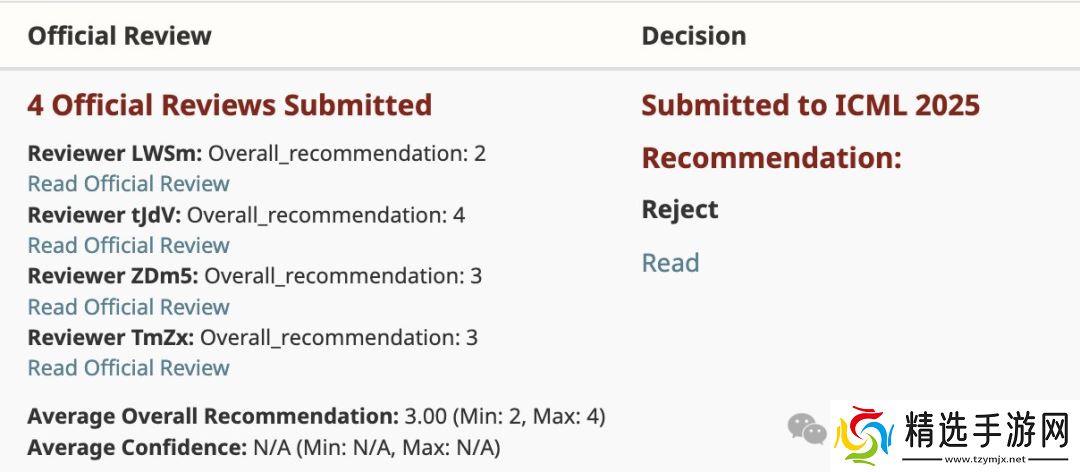The width and height of the screenshot is (1080, 472).
Task: Open Reviewer ZDm5's Read Official Review link
Action: 128,307
